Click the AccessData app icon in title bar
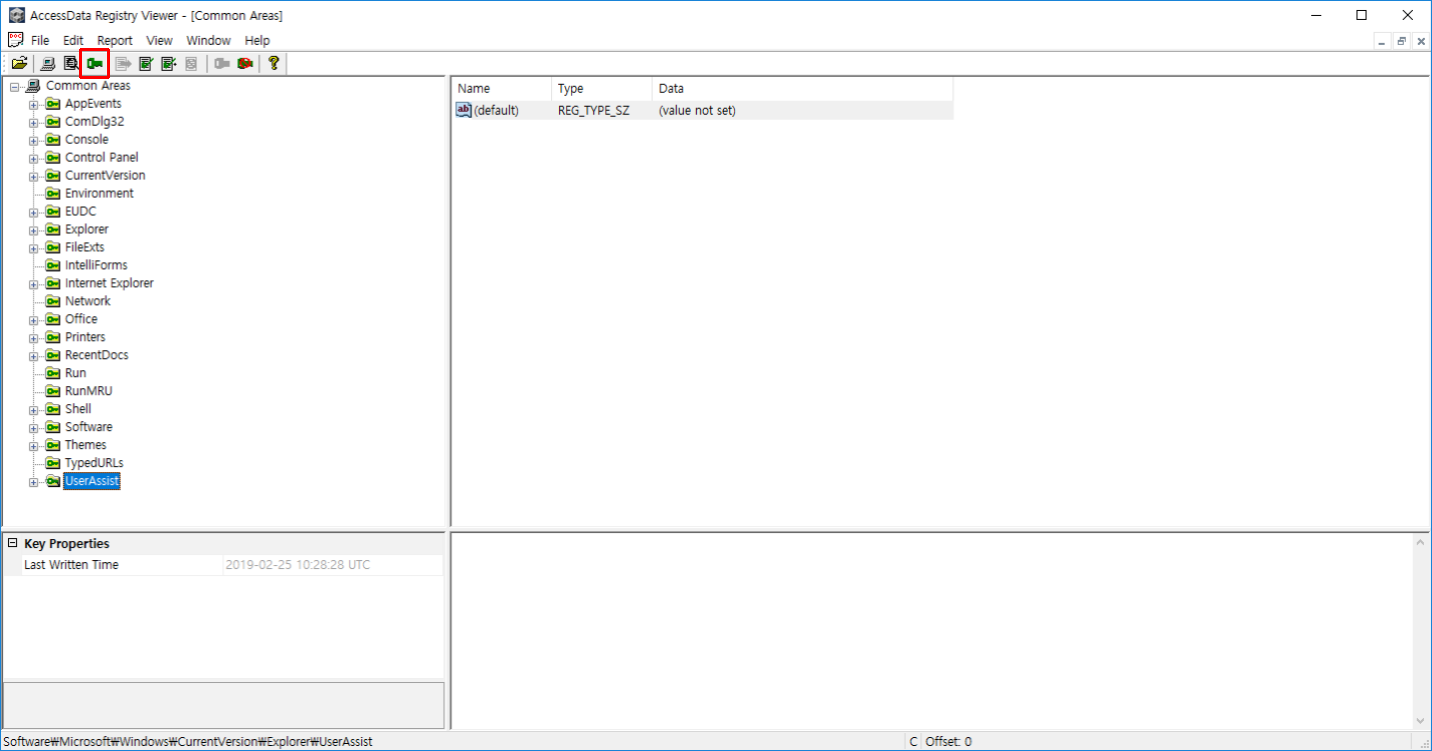 click(x=16, y=15)
